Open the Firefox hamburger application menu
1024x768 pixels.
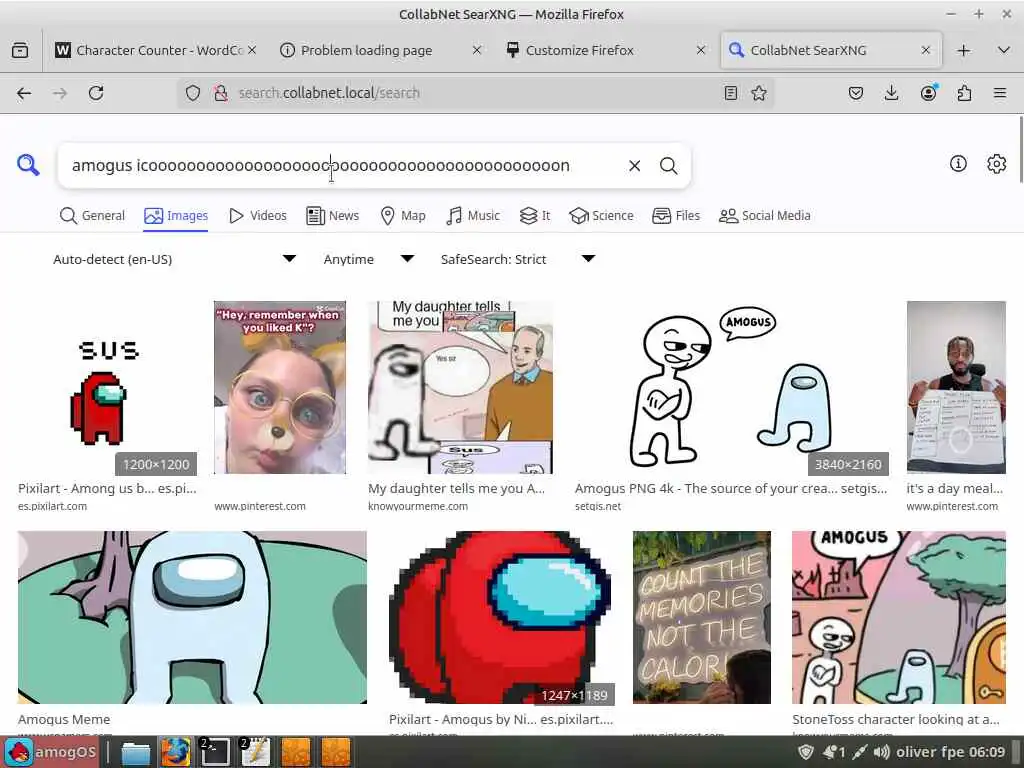(x=1000, y=93)
